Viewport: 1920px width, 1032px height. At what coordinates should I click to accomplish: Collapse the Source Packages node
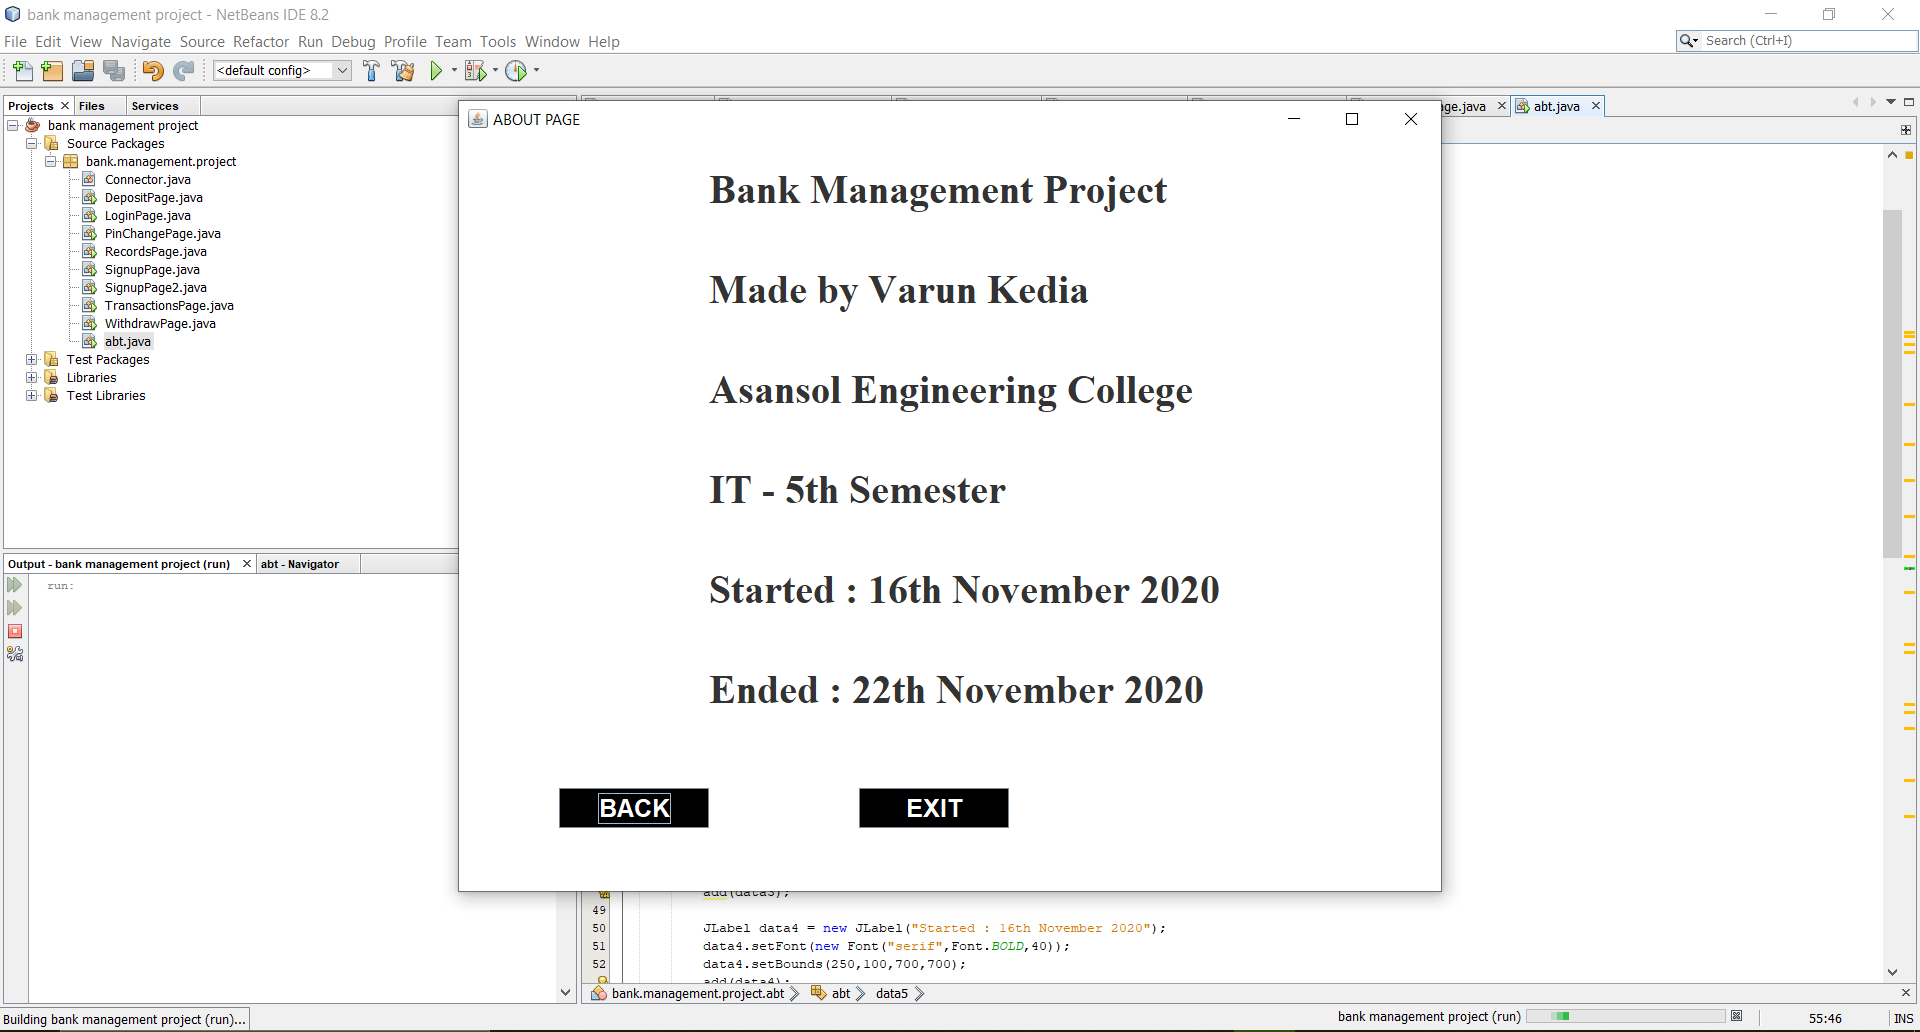coord(31,143)
